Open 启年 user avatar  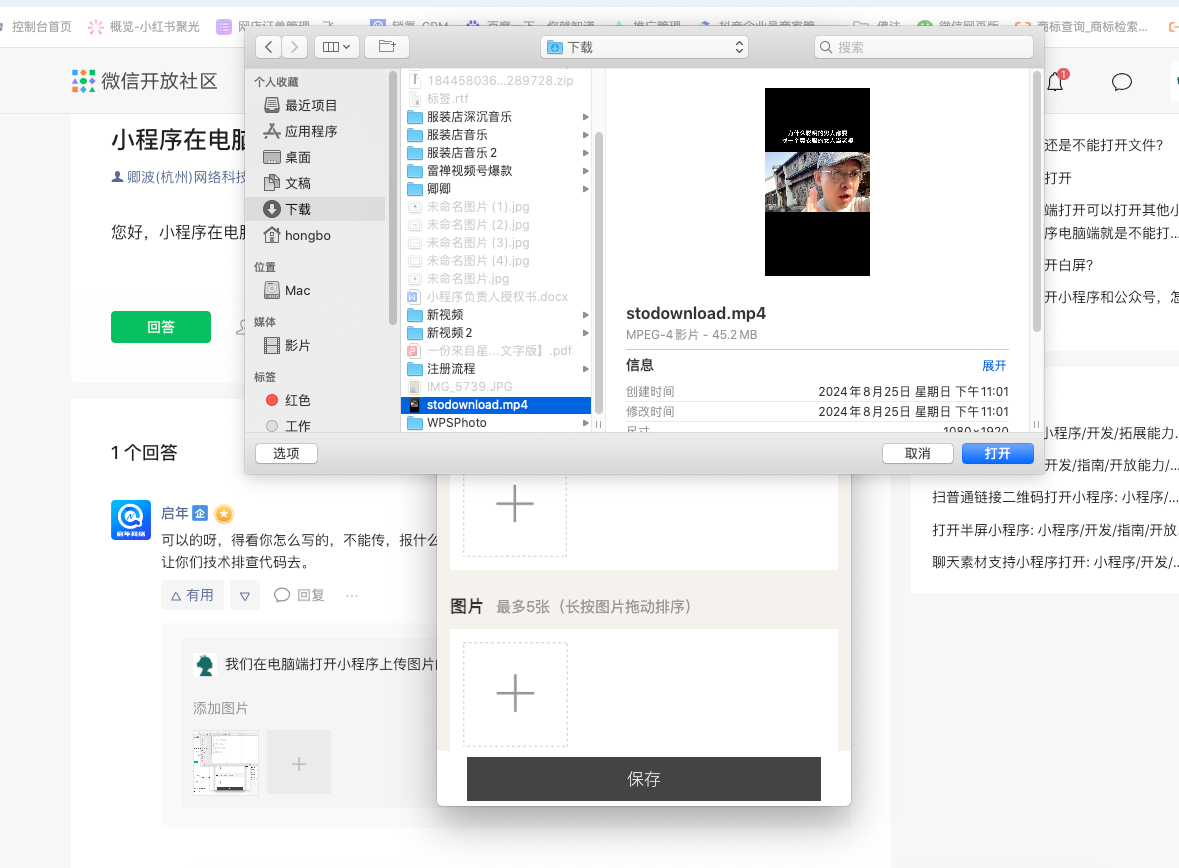pos(131,520)
